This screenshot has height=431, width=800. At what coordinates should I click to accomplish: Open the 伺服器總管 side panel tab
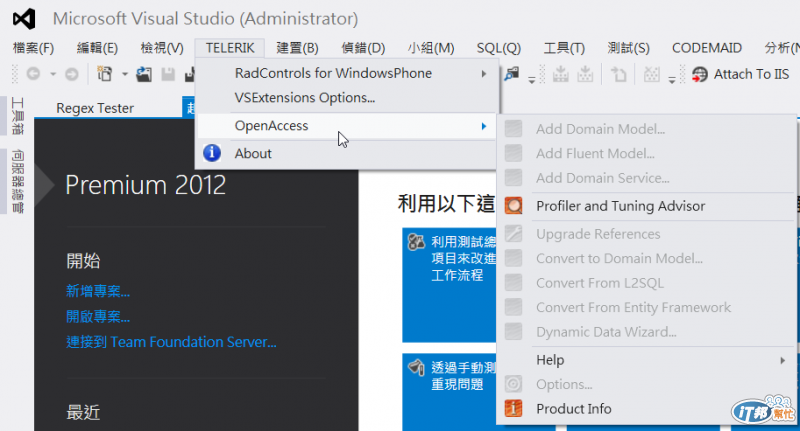click(x=17, y=181)
